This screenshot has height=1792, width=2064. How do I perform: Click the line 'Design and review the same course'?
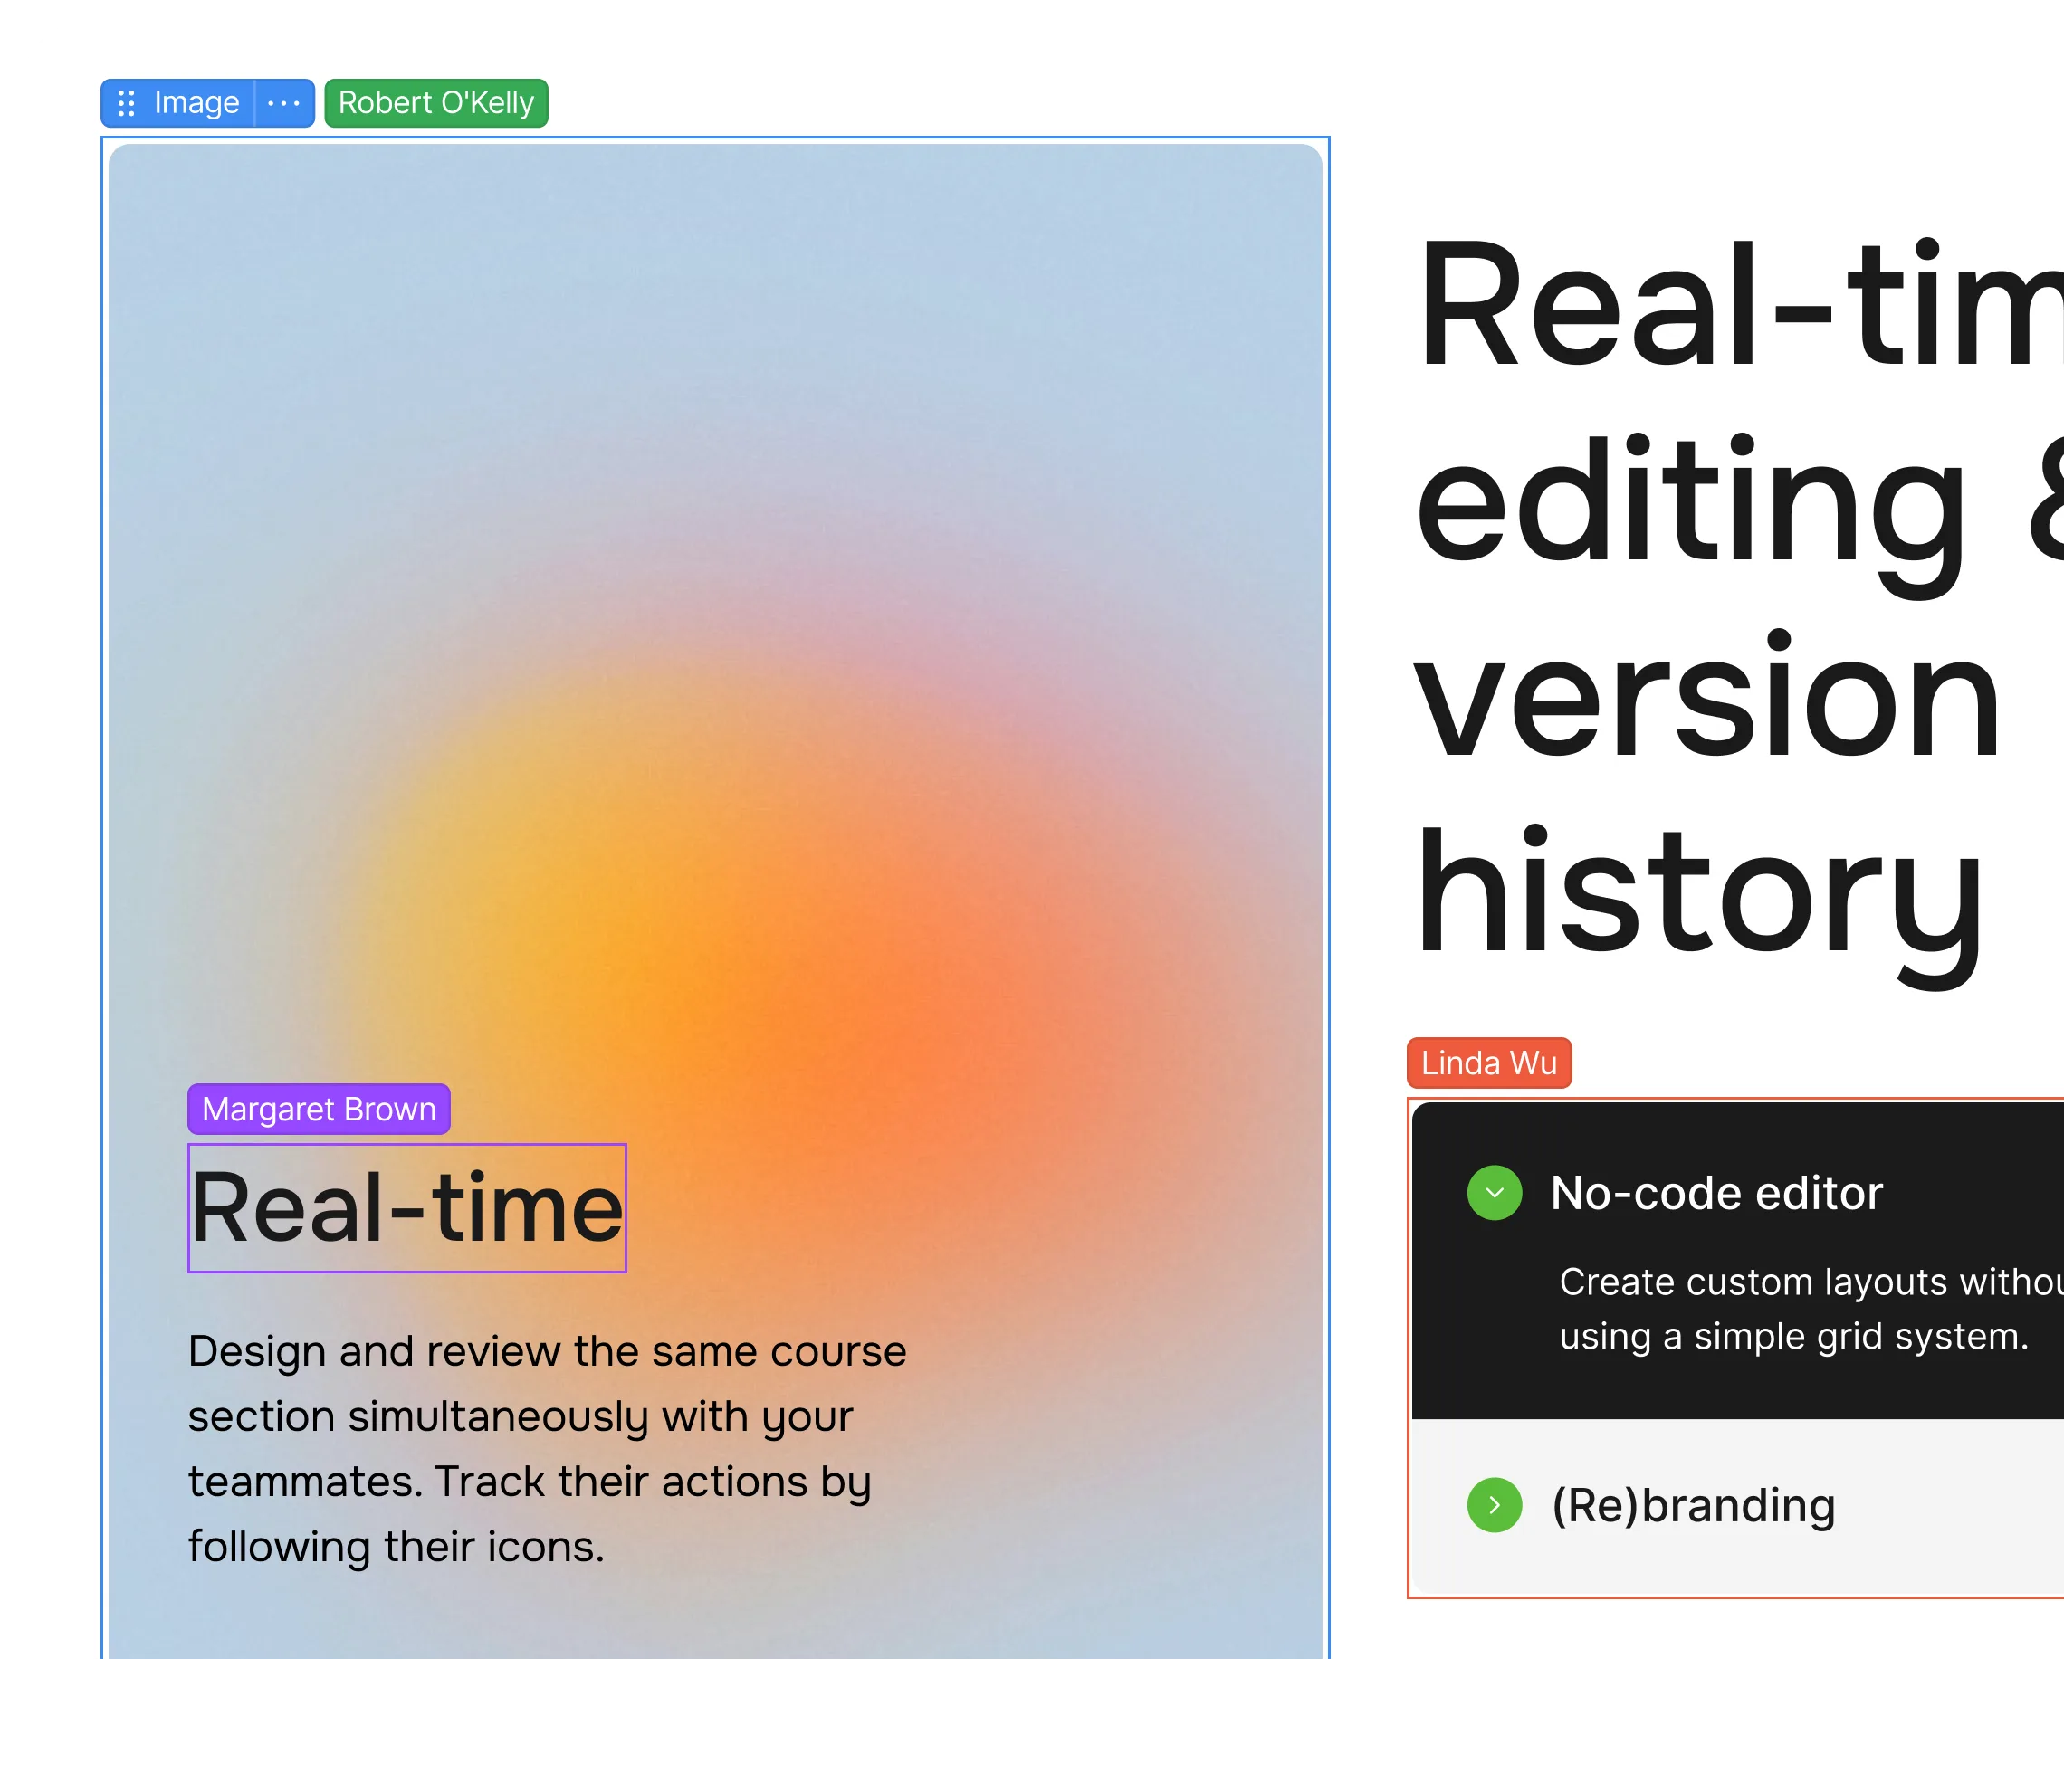(547, 1351)
